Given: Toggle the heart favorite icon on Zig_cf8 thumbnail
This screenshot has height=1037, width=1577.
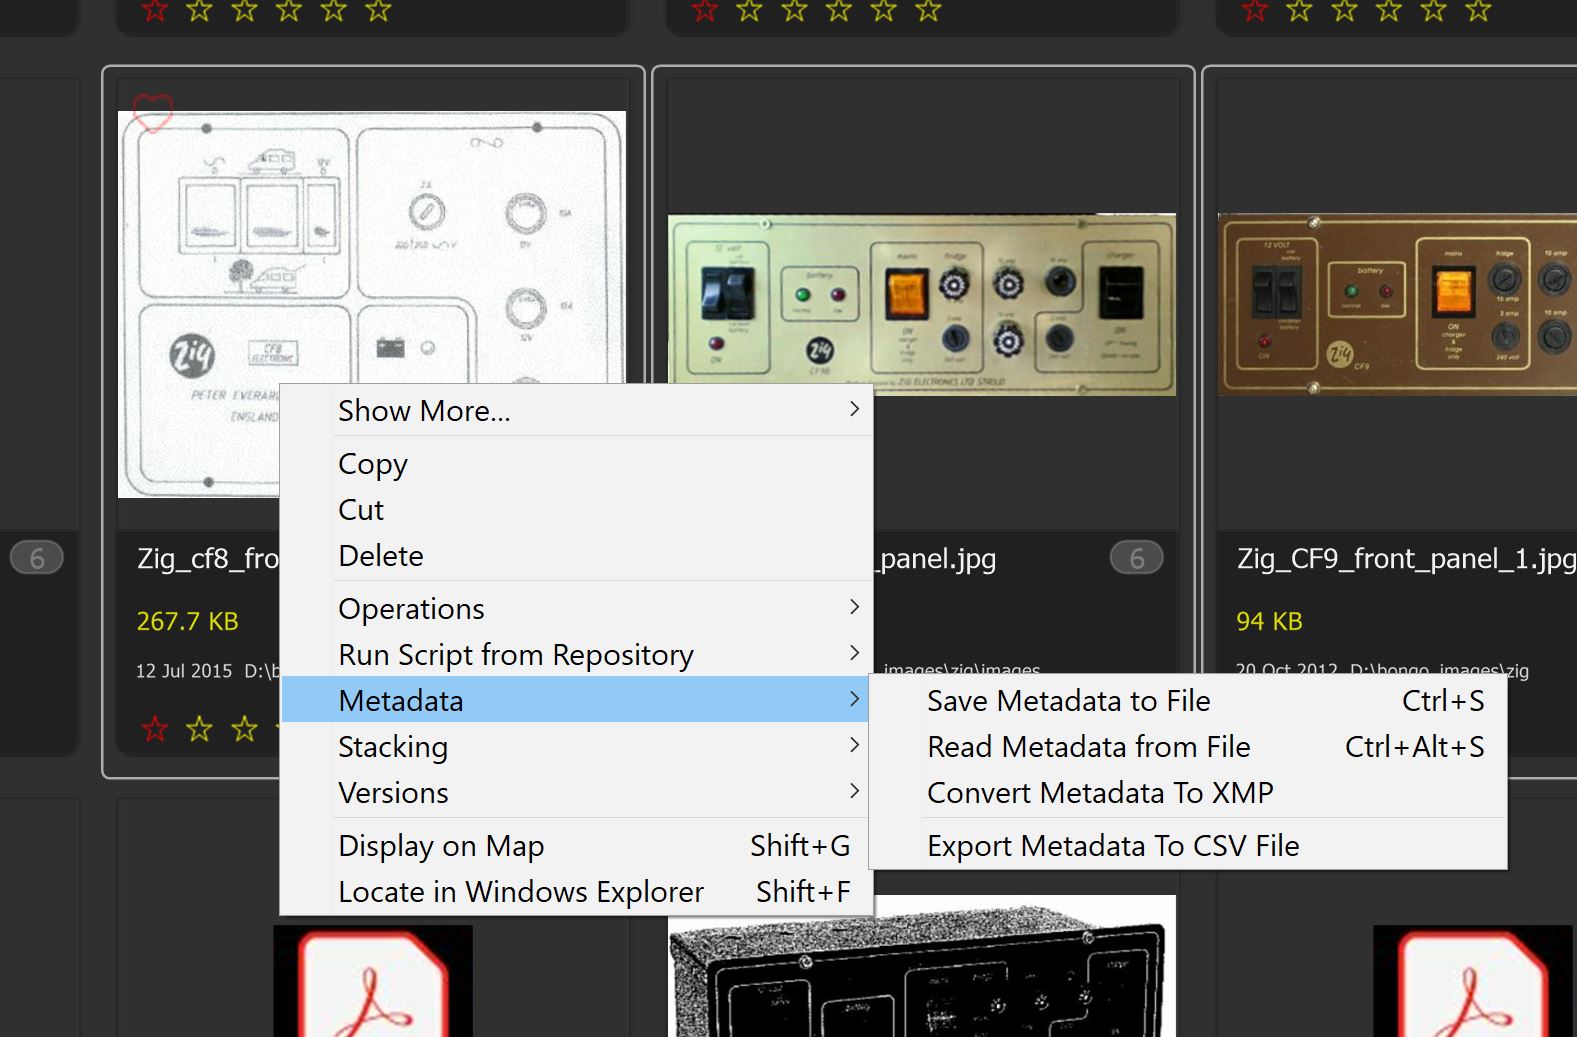Looking at the screenshot, I should pyautogui.click(x=153, y=112).
